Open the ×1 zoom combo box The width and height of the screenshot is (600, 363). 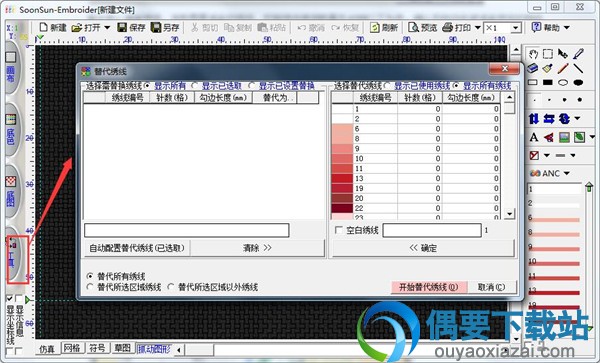(515, 28)
